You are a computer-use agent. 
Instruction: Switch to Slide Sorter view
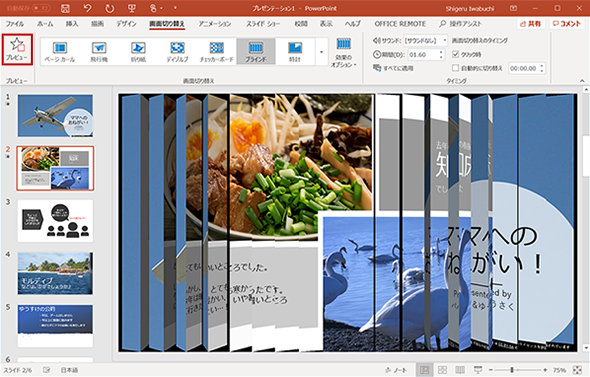pos(442,370)
